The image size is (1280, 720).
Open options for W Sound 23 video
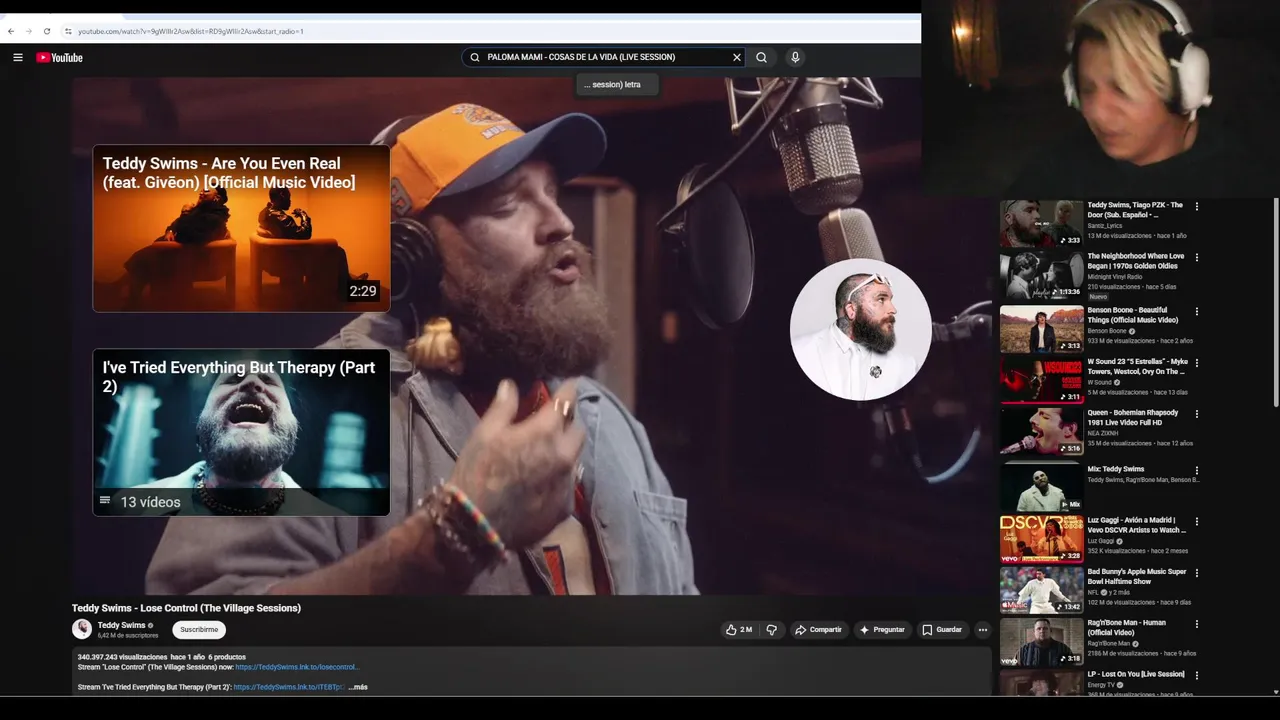(1197, 363)
